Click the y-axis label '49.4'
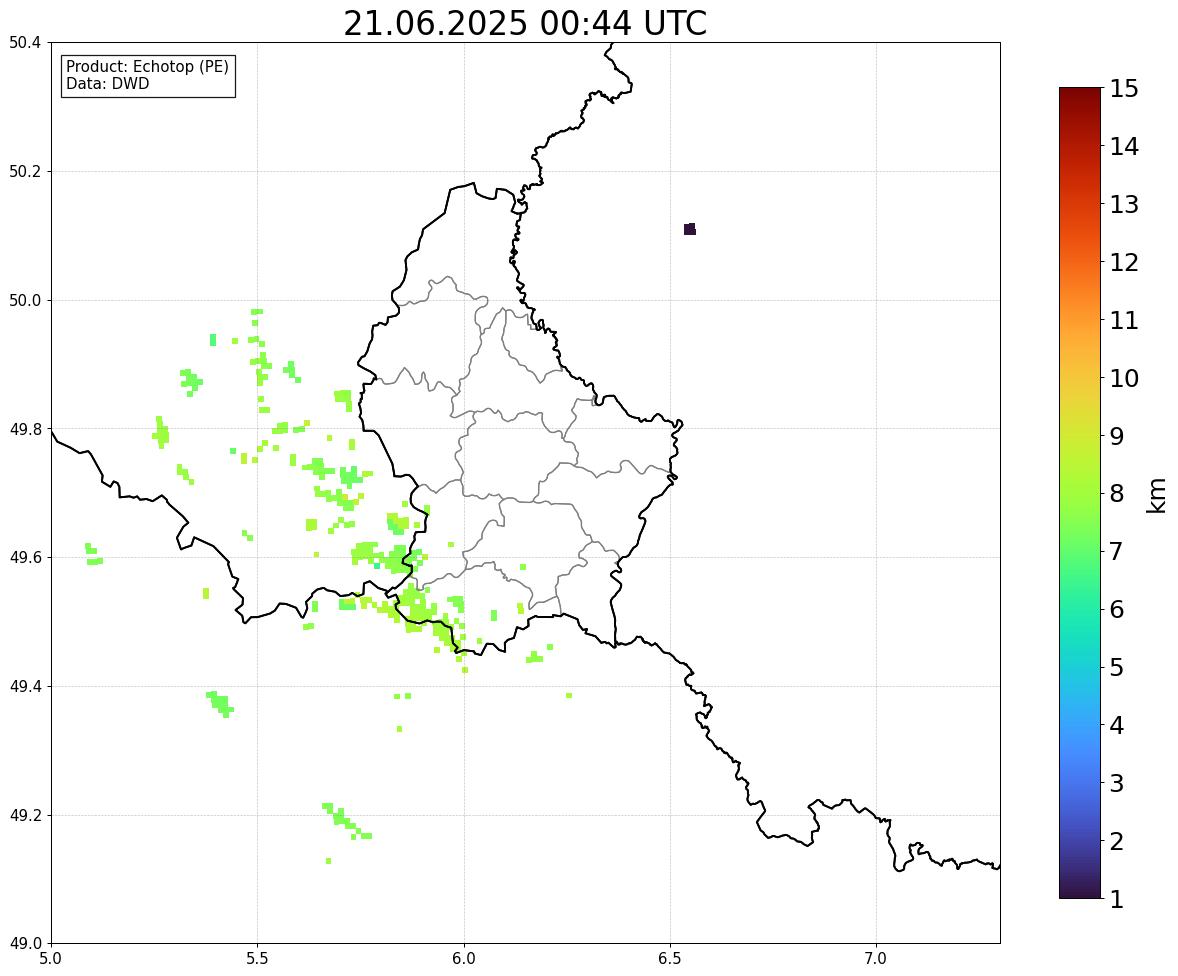The image size is (1178, 976). 24,686
